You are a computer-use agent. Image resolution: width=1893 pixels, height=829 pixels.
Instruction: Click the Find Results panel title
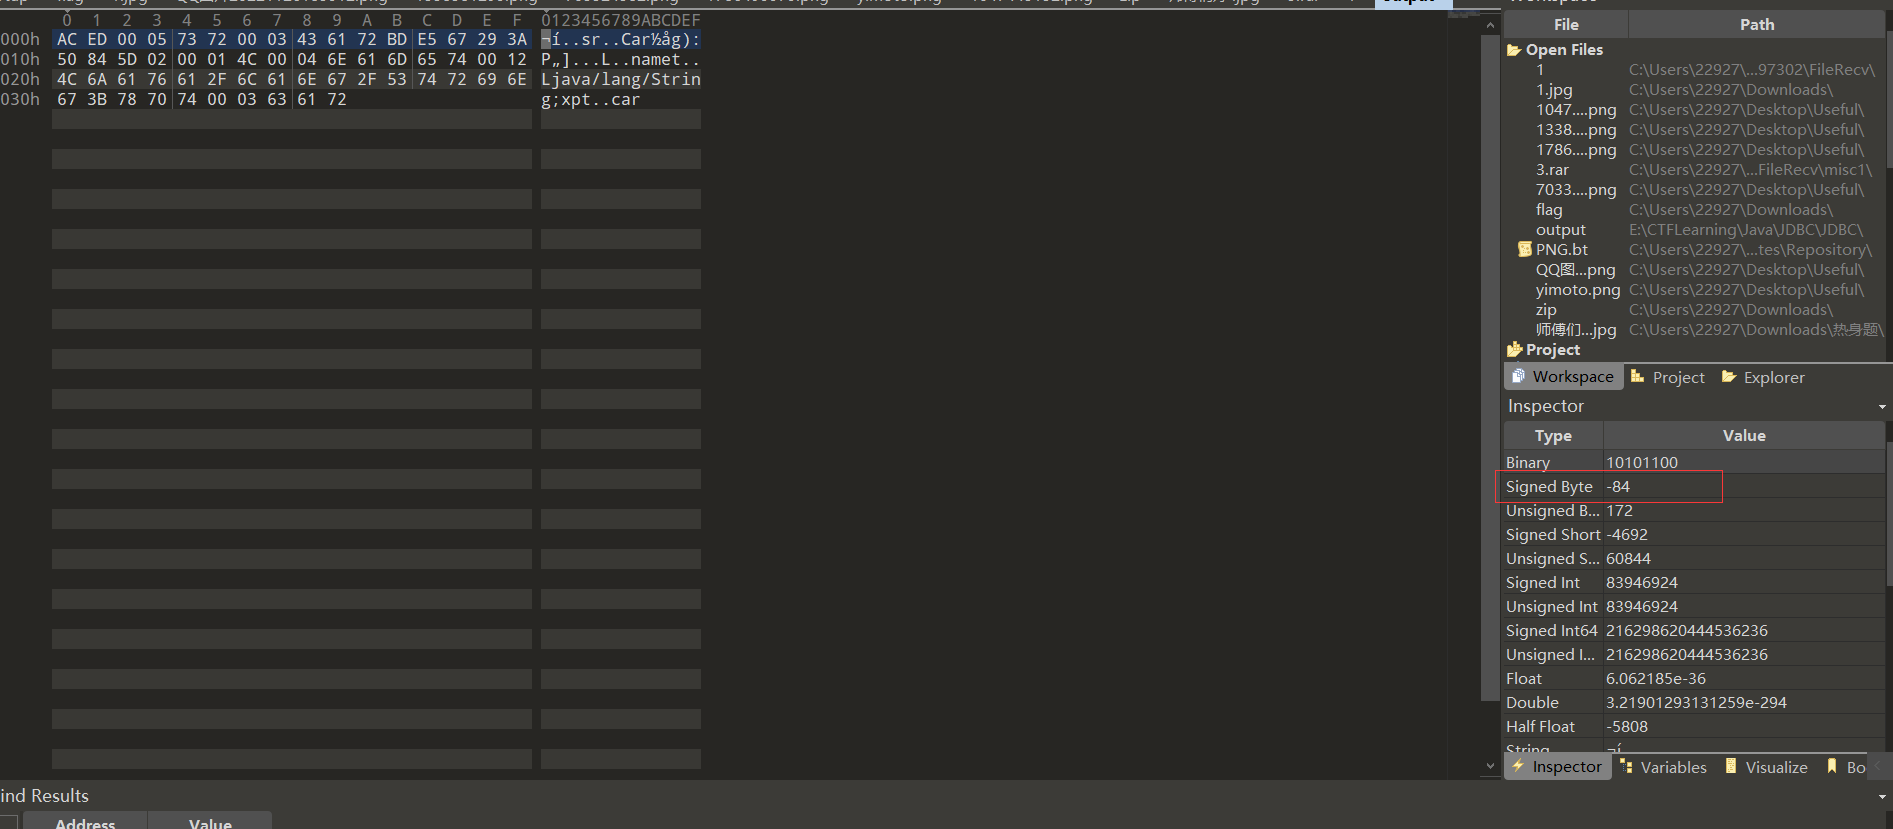click(x=44, y=796)
